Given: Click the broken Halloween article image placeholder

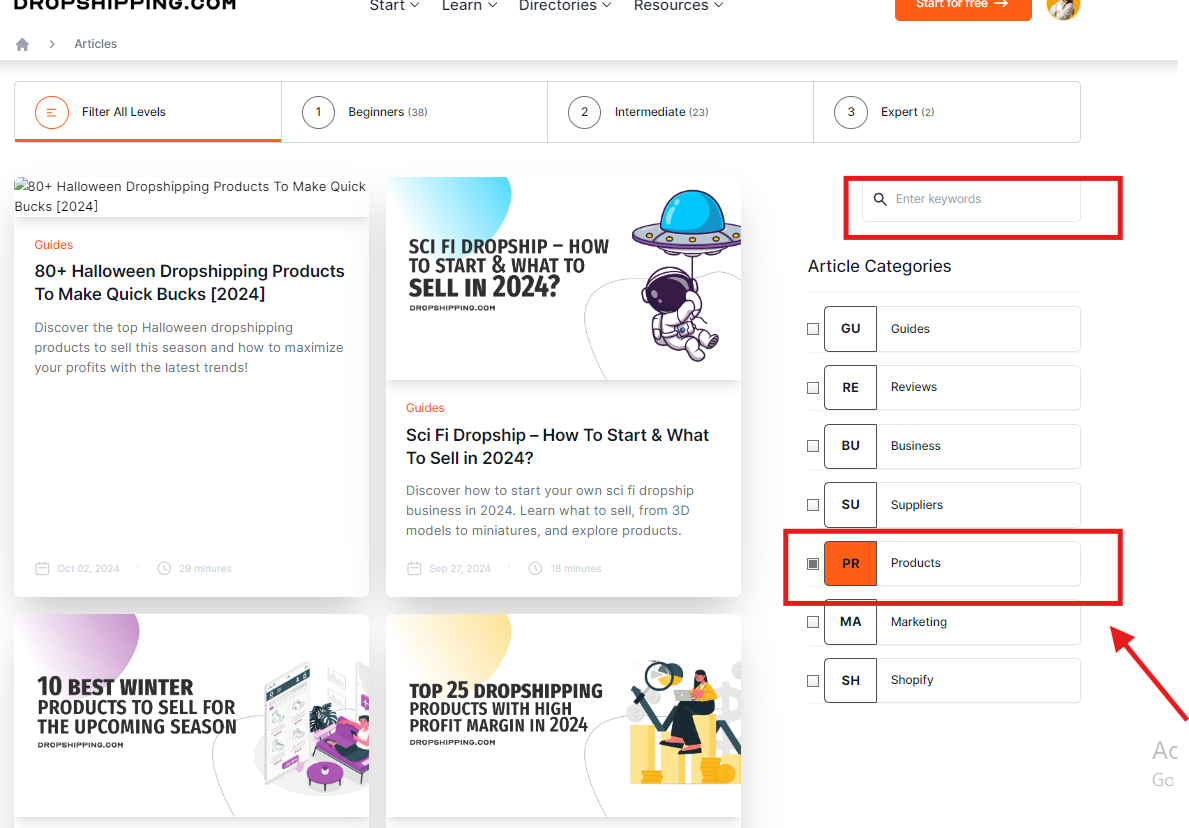Looking at the screenshot, I should (x=191, y=196).
